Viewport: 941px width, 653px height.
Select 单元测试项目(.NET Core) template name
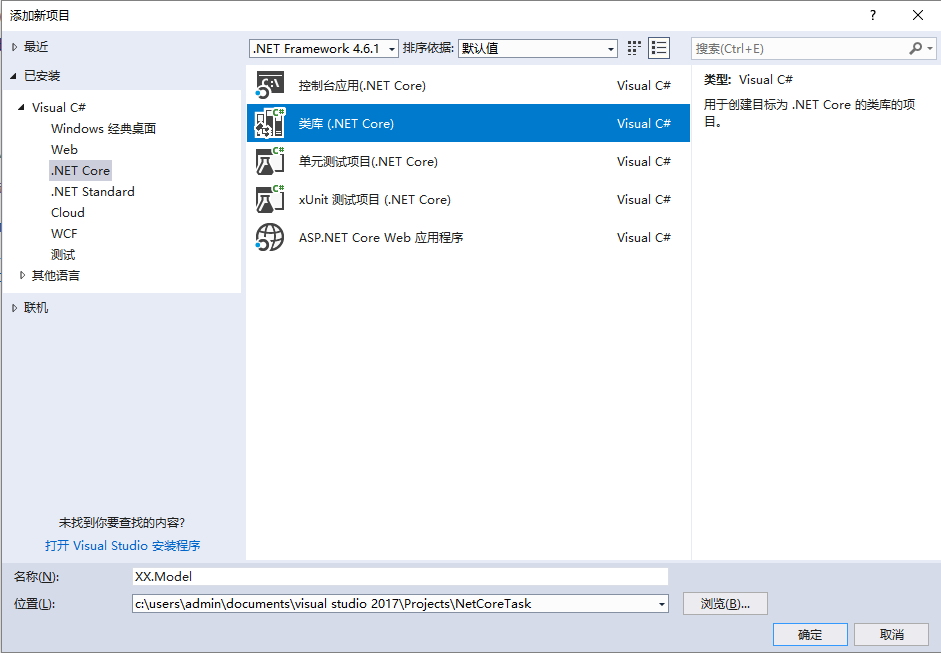click(x=368, y=161)
